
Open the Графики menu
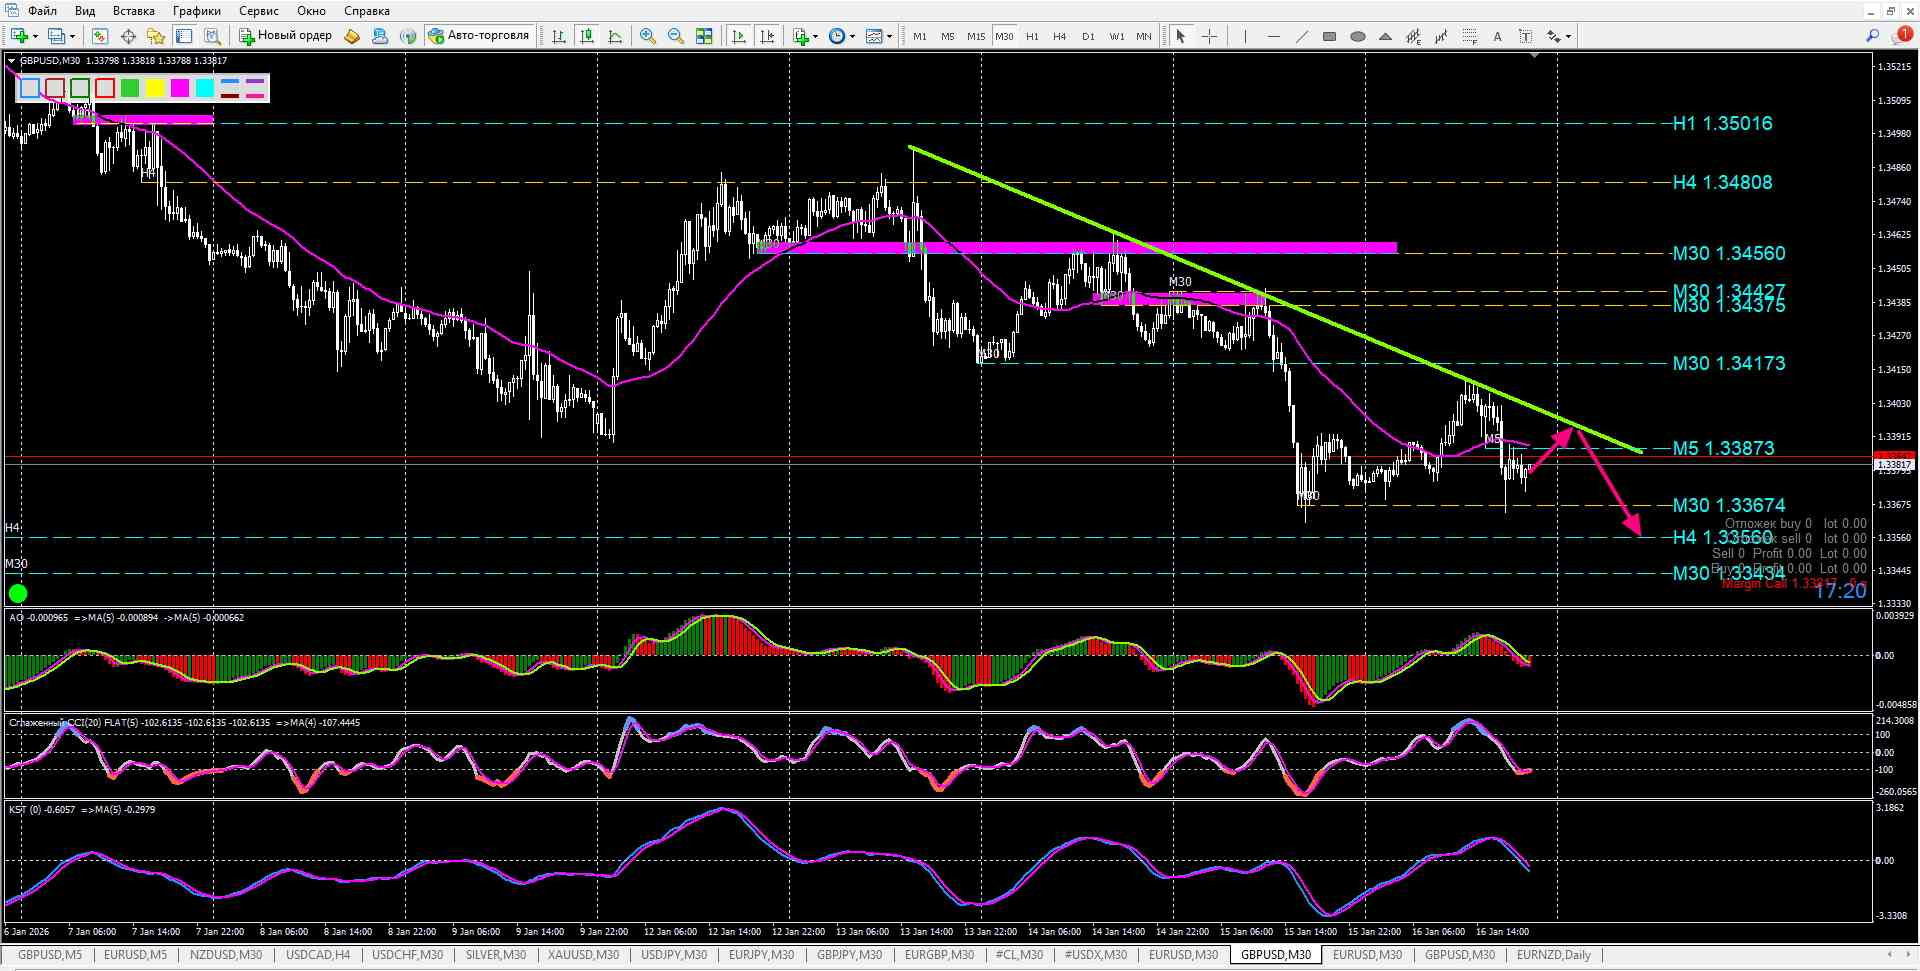pos(197,10)
